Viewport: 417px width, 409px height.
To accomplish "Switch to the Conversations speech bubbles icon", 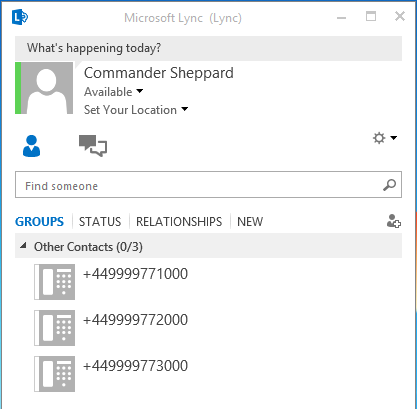I will click(93, 145).
